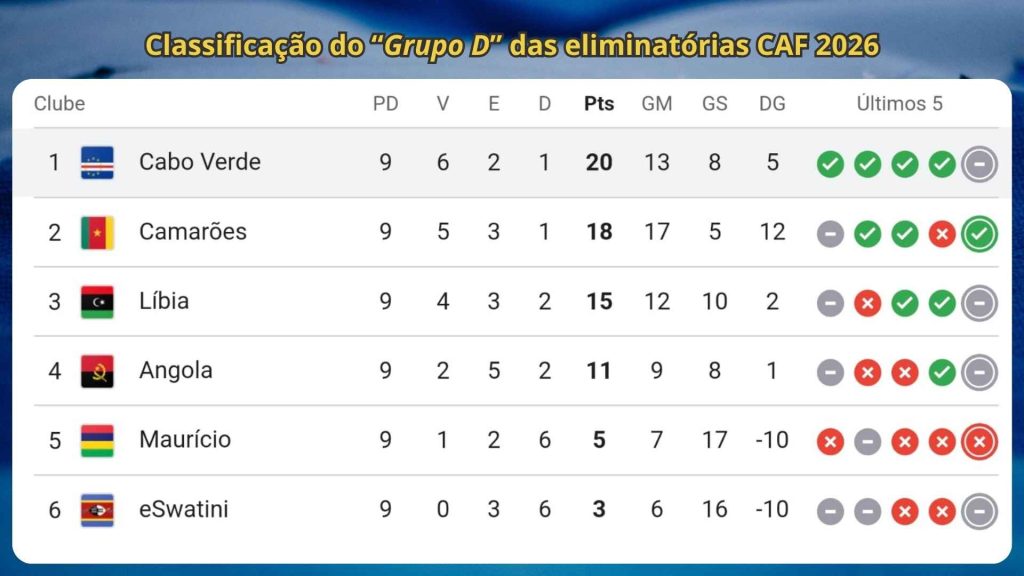Click the Últimos 5 column header

click(899, 104)
